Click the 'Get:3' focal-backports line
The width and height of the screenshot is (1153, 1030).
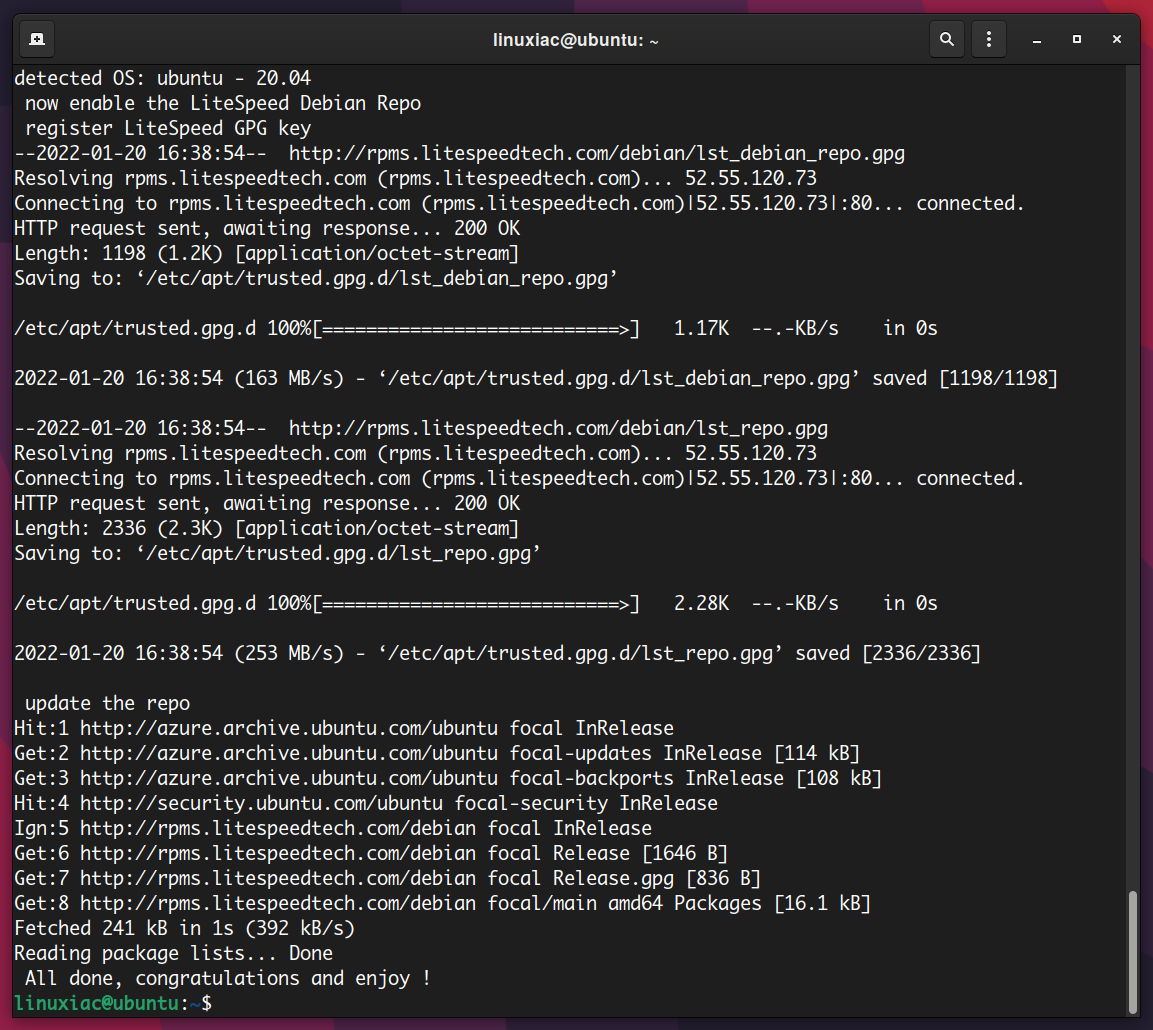click(448, 778)
